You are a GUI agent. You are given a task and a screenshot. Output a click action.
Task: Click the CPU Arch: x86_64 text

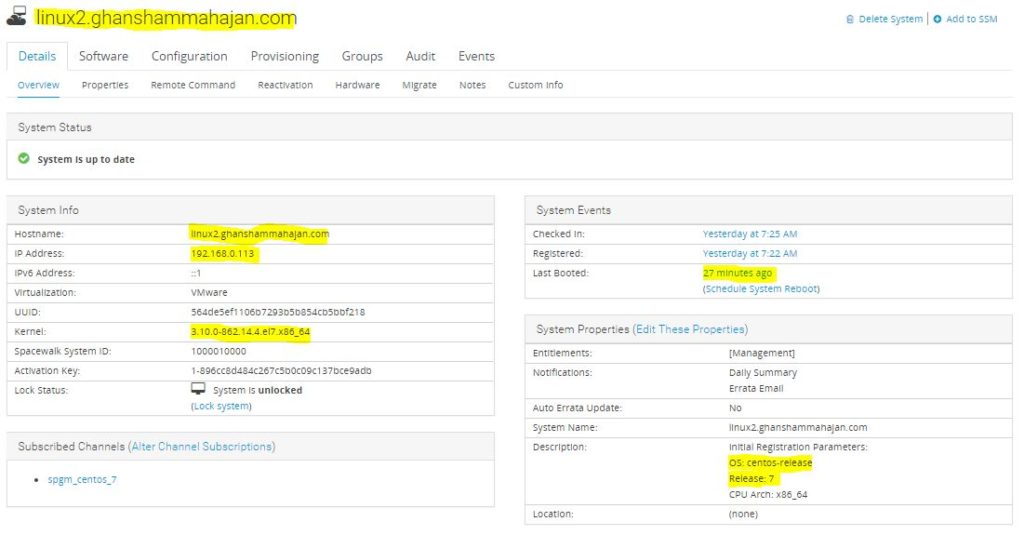(768, 494)
